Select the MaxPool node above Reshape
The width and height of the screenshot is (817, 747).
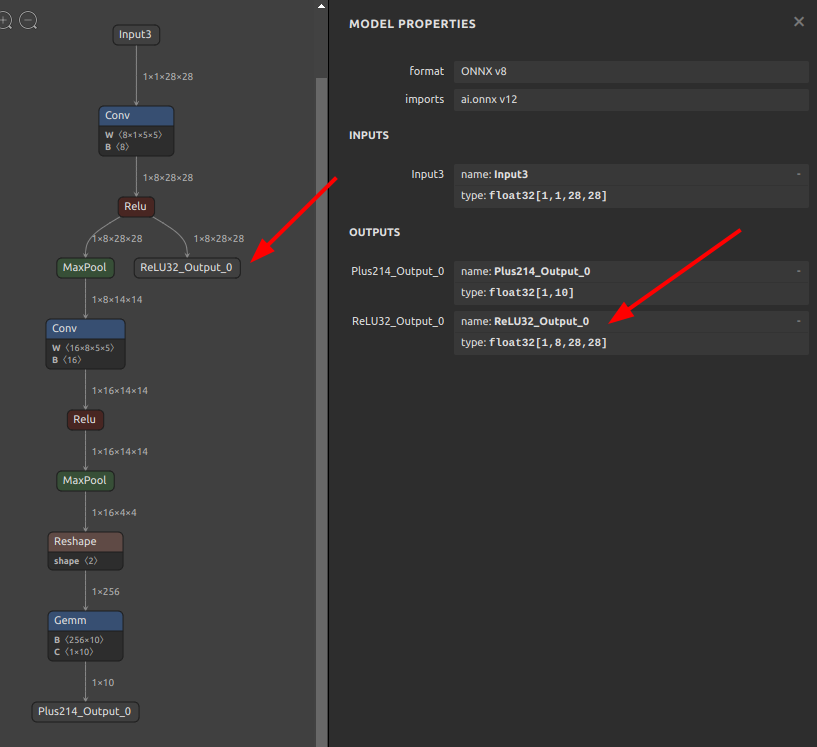point(85,481)
